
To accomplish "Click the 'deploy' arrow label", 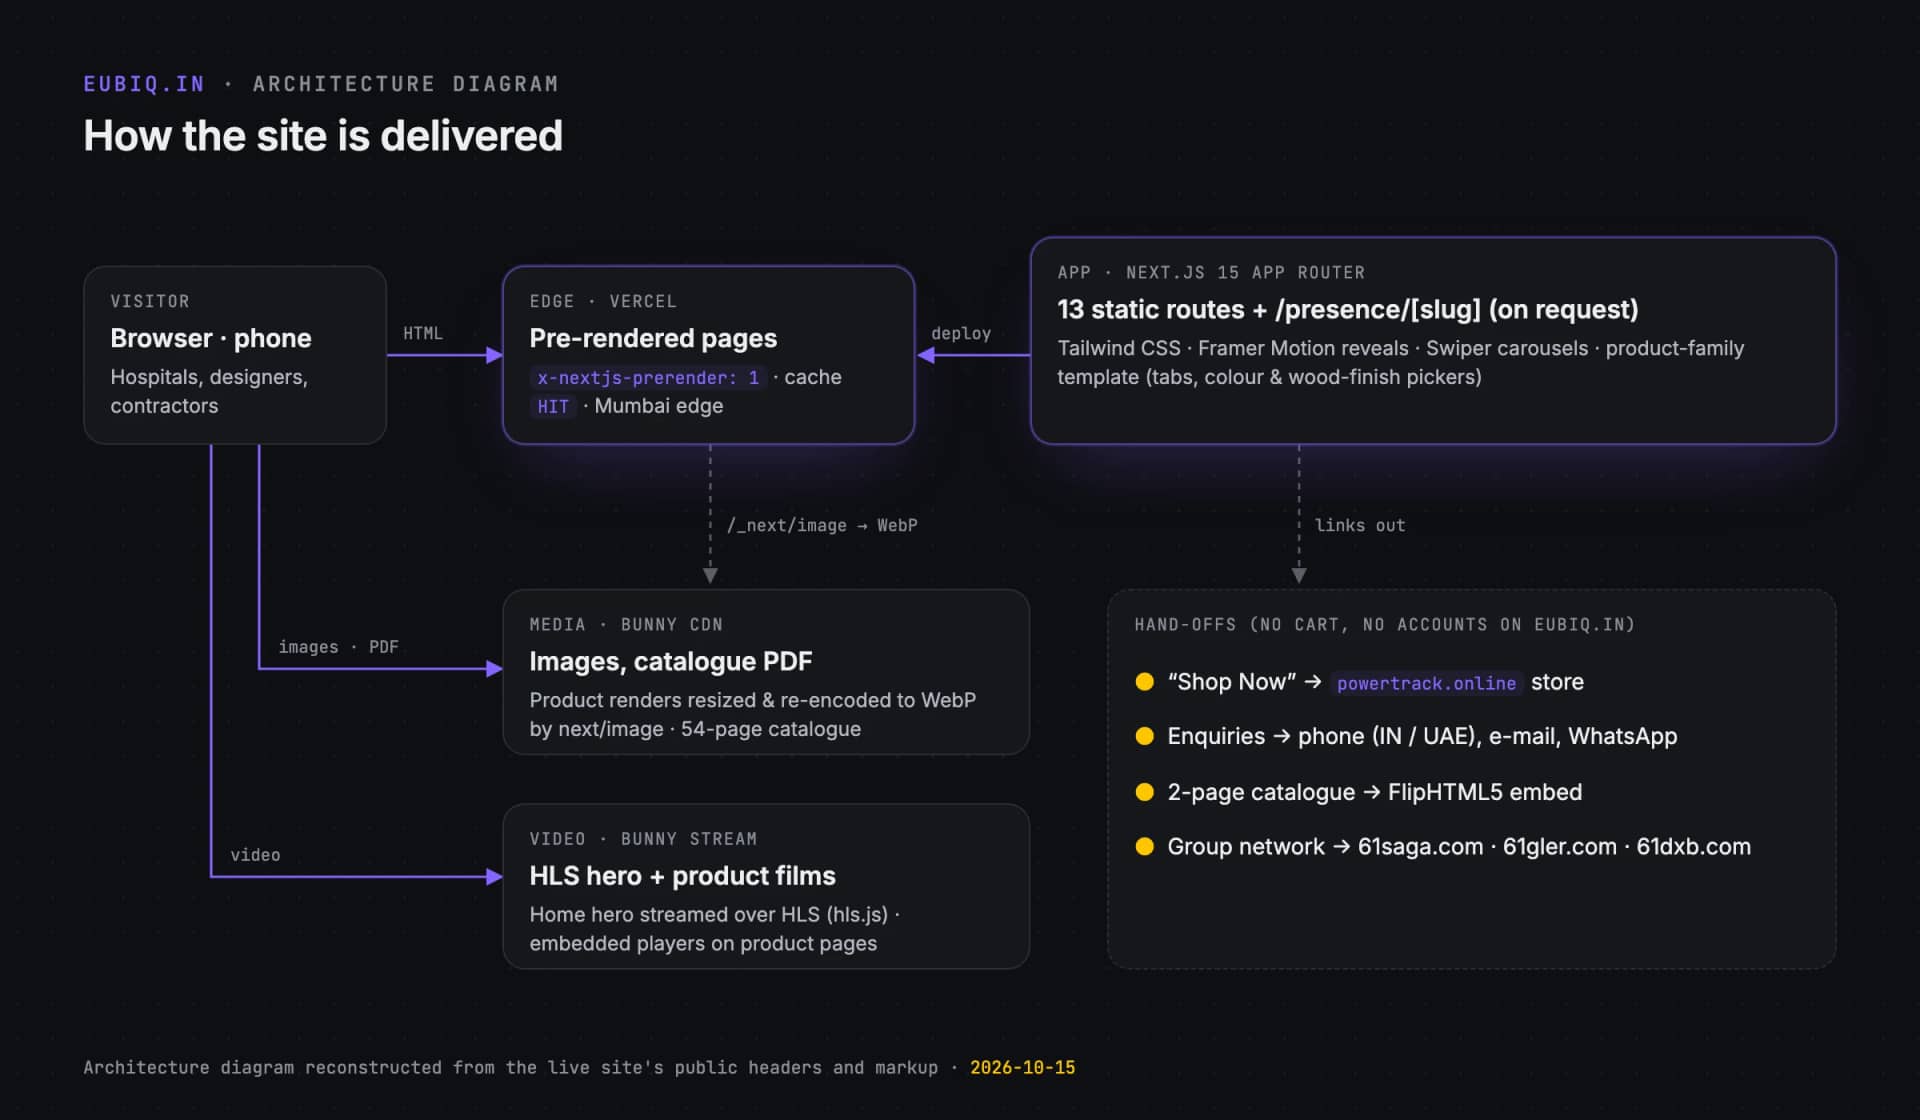I will click(x=961, y=333).
